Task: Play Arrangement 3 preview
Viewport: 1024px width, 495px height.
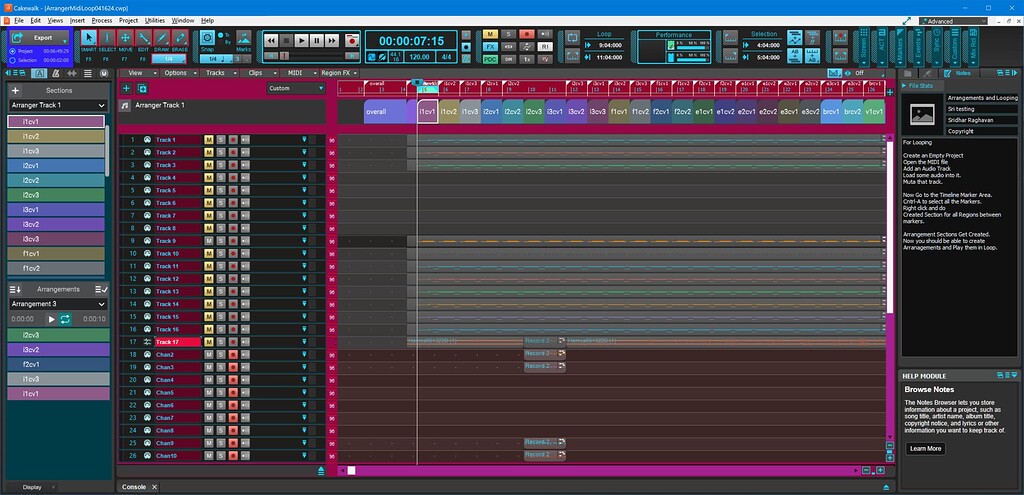Action: (52, 319)
